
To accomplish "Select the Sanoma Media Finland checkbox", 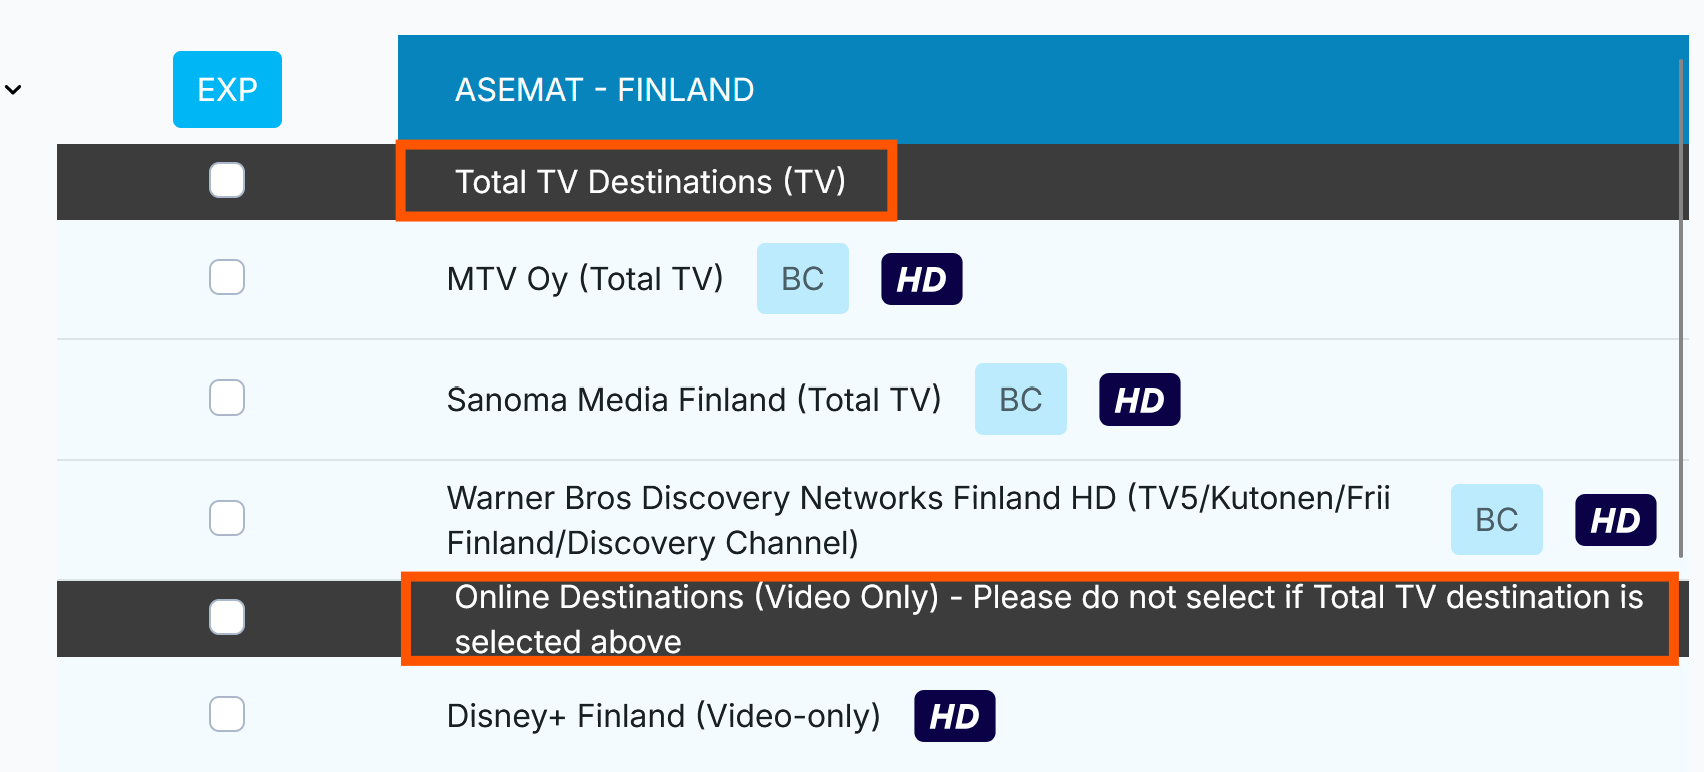I will click(227, 398).
